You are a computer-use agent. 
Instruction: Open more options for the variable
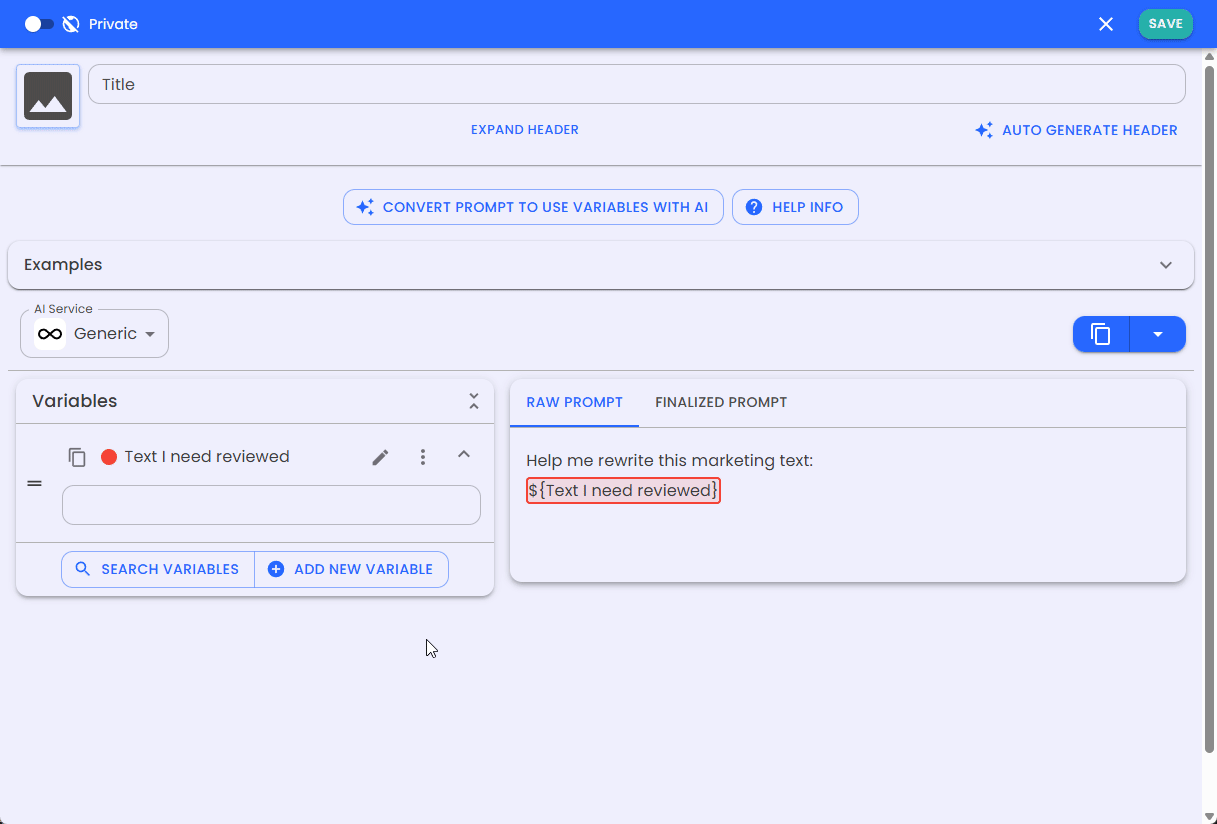[x=423, y=457]
